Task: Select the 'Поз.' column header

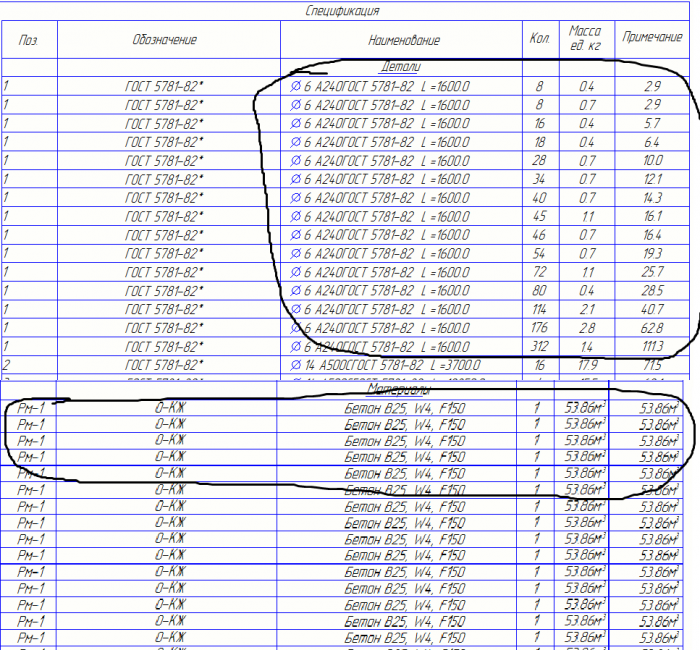Action: (x=29, y=40)
